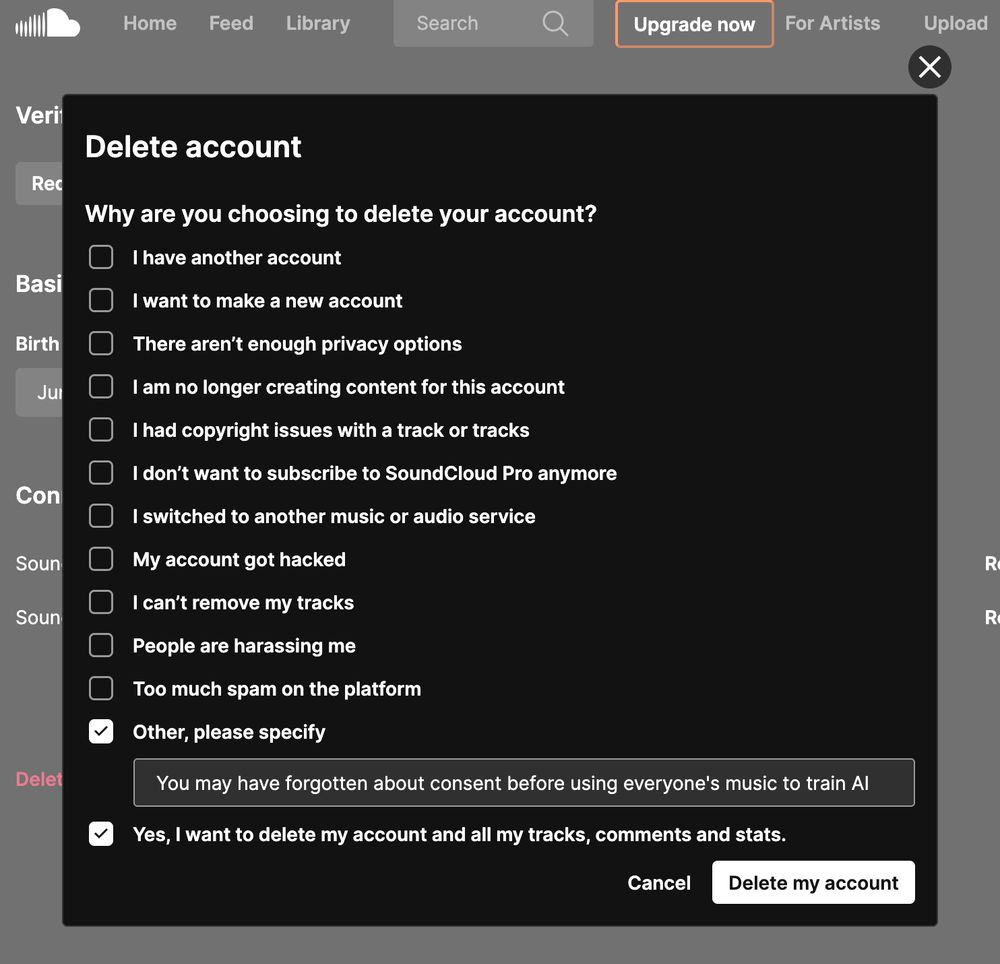The image size is (1000, 964).
Task: Check "I switched to another music" option
Action: click(x=101, y=516)
